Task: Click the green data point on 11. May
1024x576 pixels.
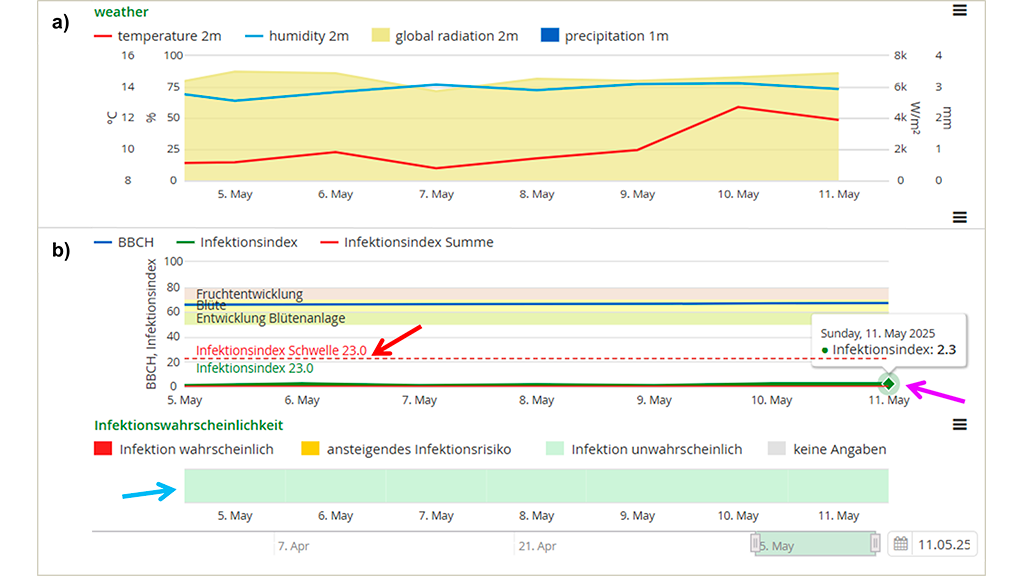Action: pos(888,384)
